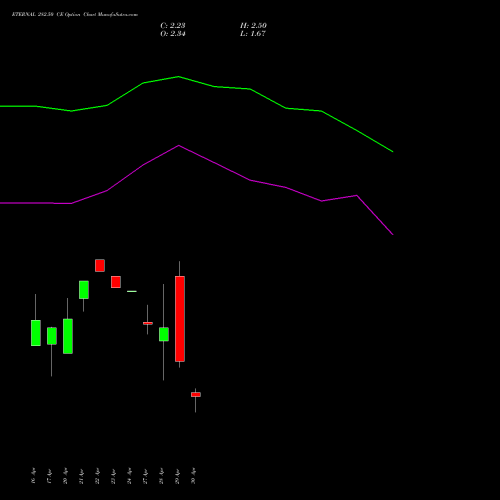This screenshot has width=500, height=500.
Task: Select the green candle for 16 Apr
Action: pos(36,333)
